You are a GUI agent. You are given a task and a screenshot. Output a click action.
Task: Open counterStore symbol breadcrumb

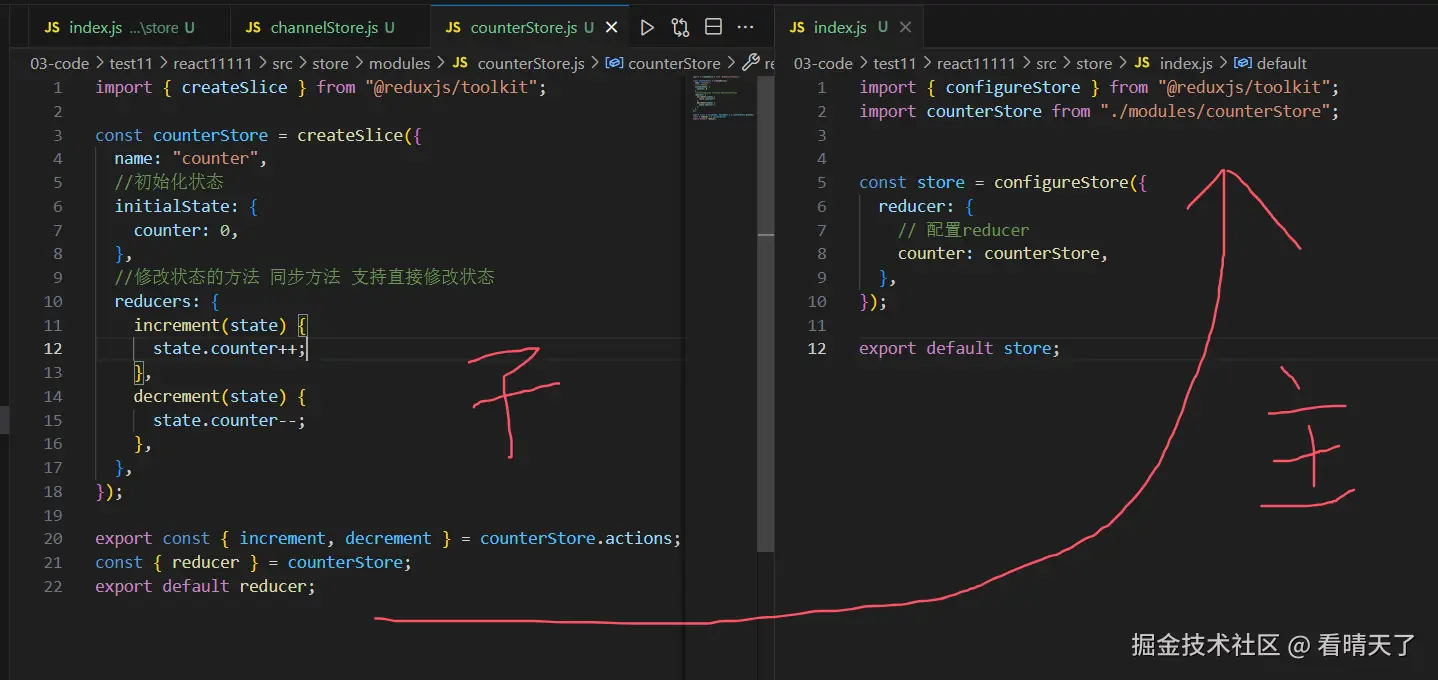[x=674, y=62]
